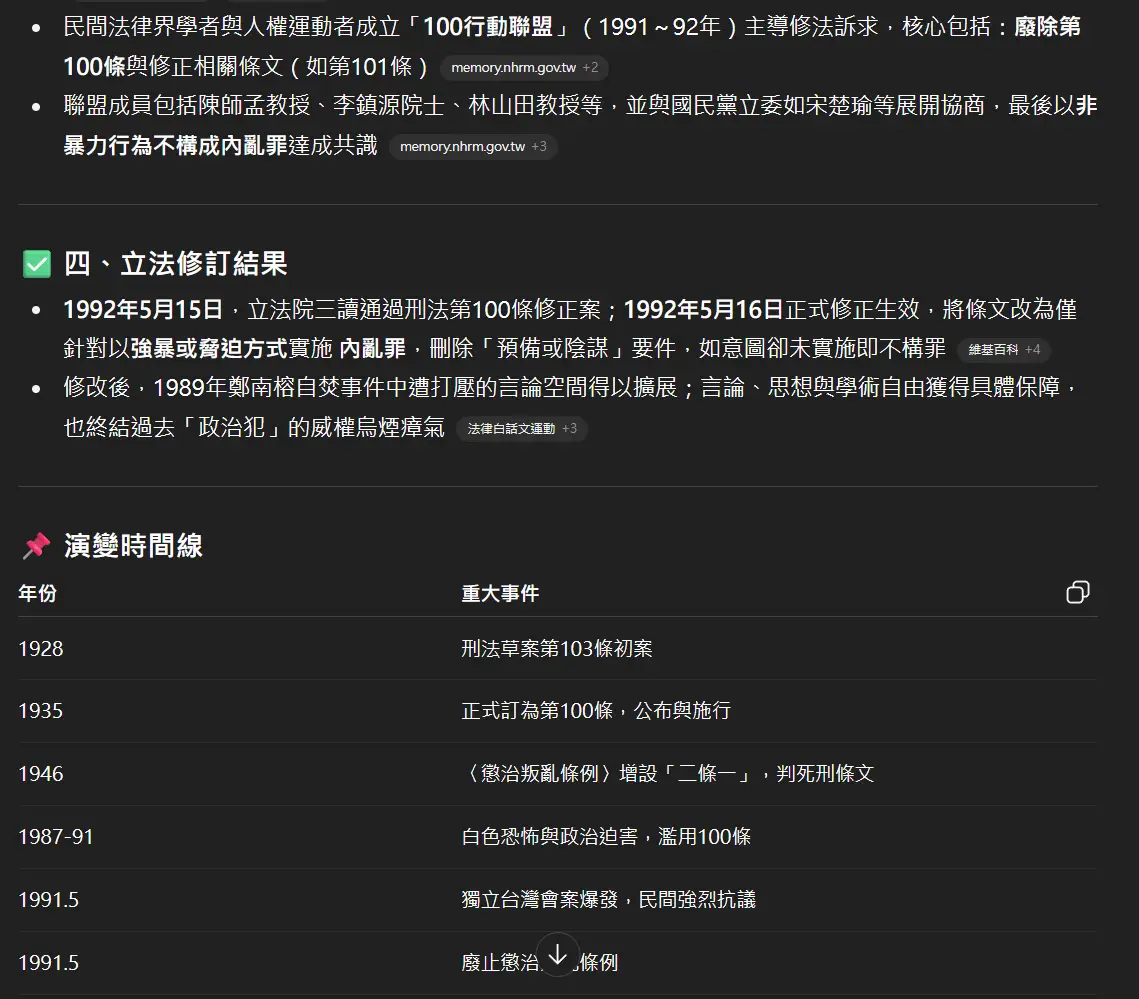1139x999 pixels.
Task: Click the copy table icon
Action: coord(1078,592)
